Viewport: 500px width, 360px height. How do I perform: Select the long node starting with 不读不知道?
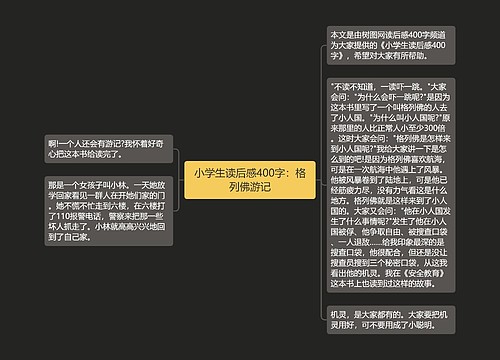point(391,185)
